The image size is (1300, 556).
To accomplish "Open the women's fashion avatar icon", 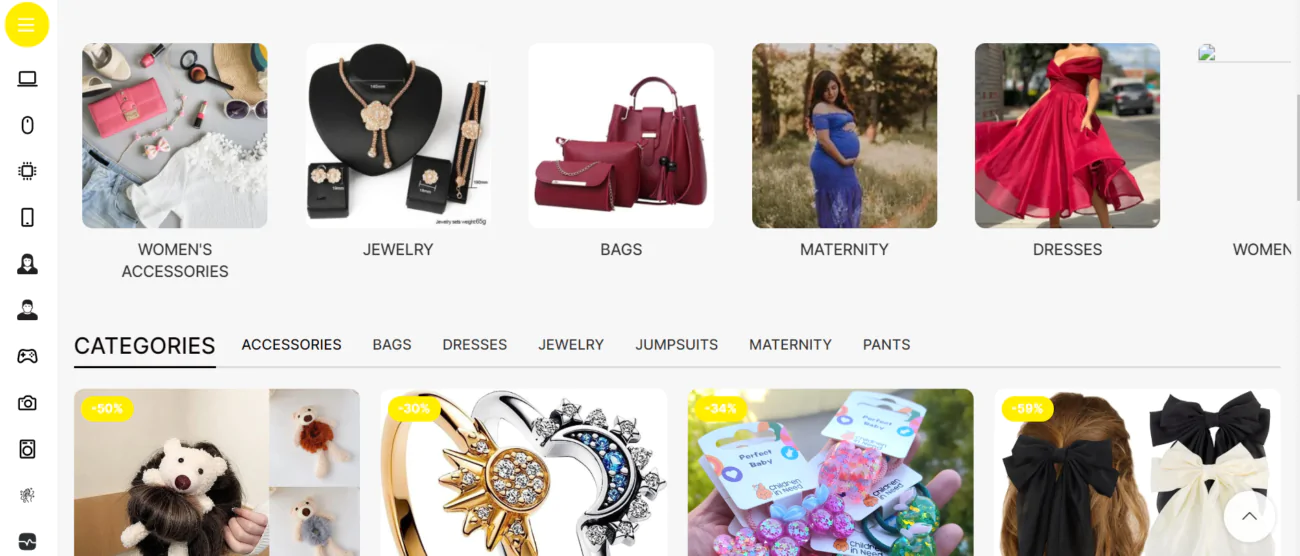I will 27,264.
